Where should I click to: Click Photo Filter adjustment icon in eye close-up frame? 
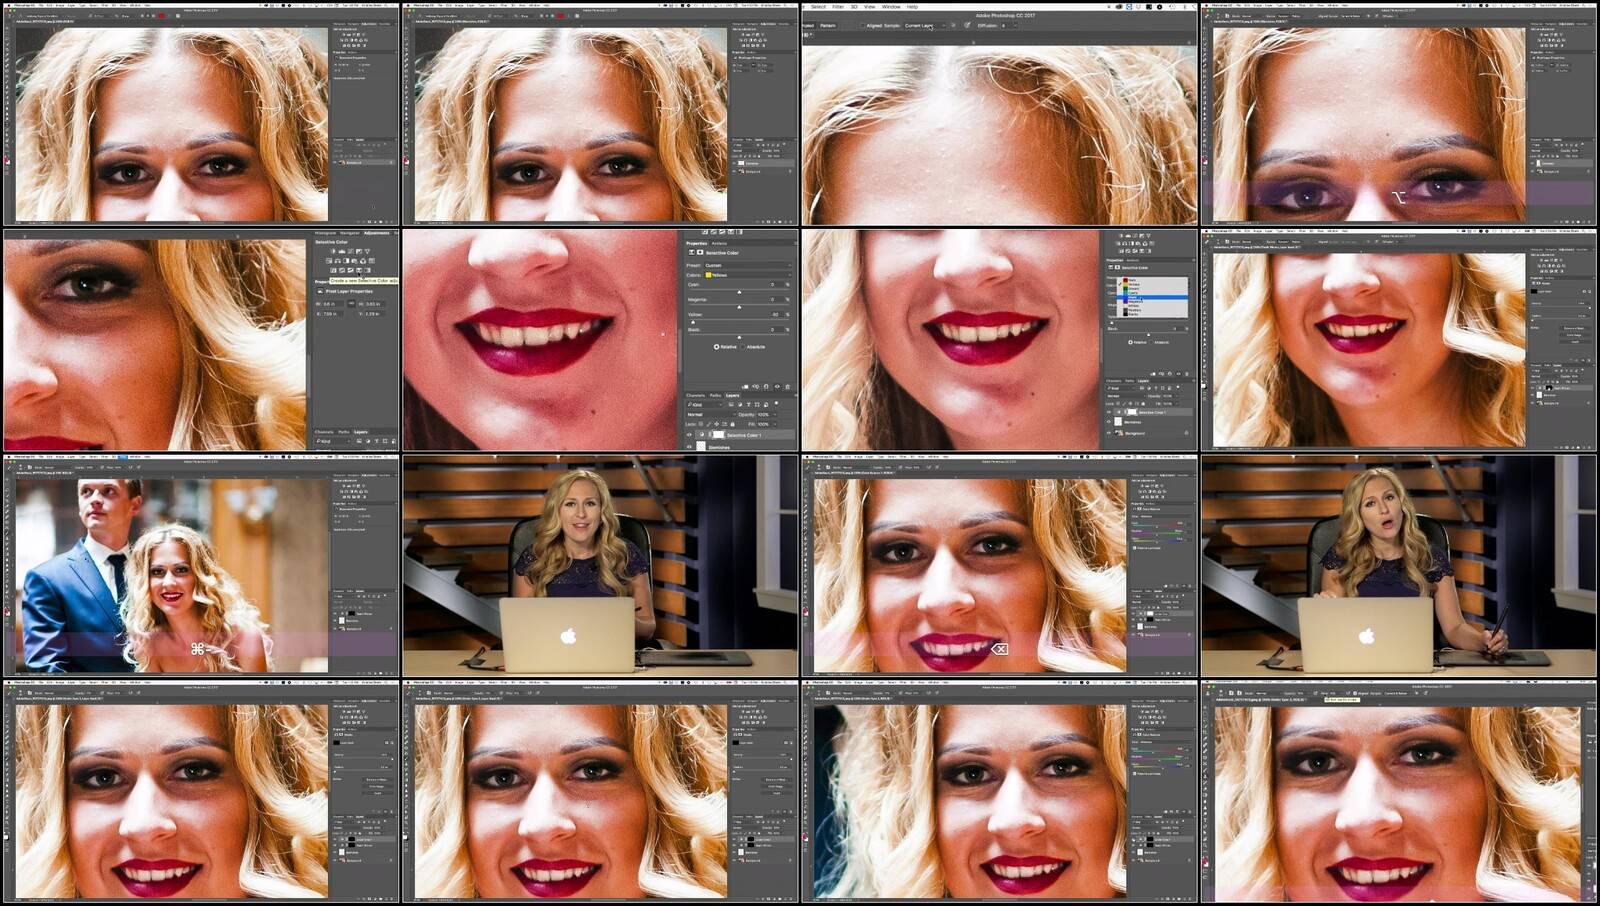point(354,261)
